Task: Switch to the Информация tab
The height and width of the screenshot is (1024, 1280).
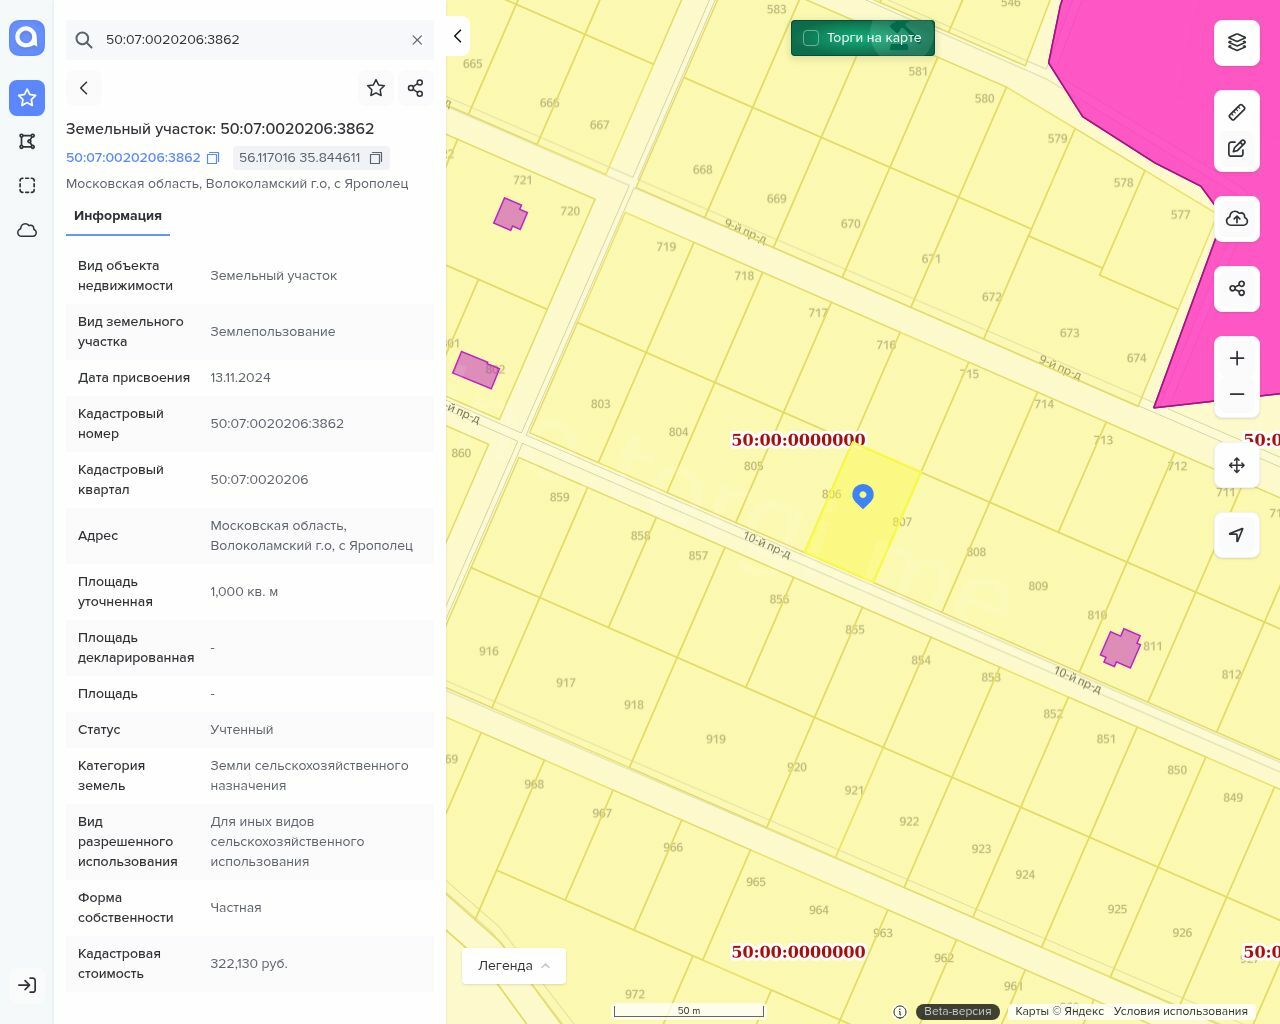Action: pyautogui.click(x=118, y=216)
